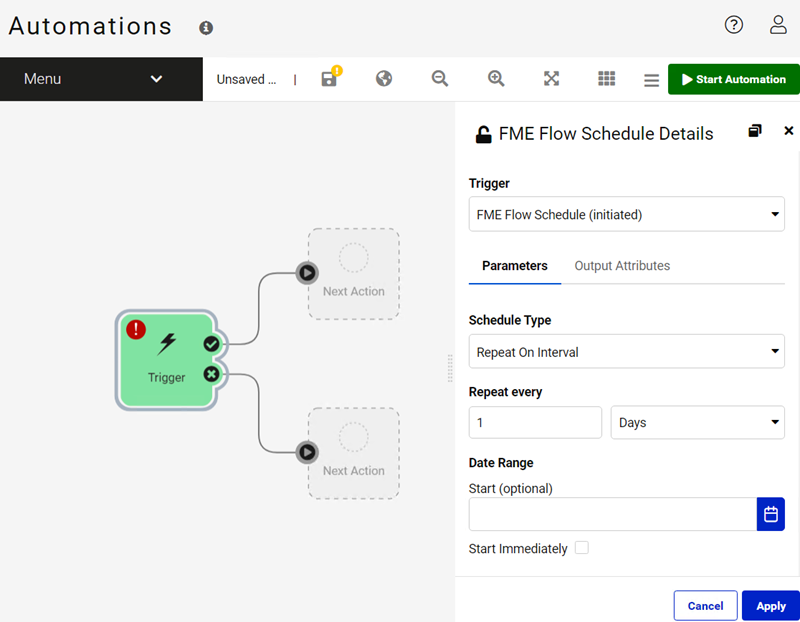Click the Unsaved automation name text
800x622 pixels.
pyautogui.click(x=246, y=79)
